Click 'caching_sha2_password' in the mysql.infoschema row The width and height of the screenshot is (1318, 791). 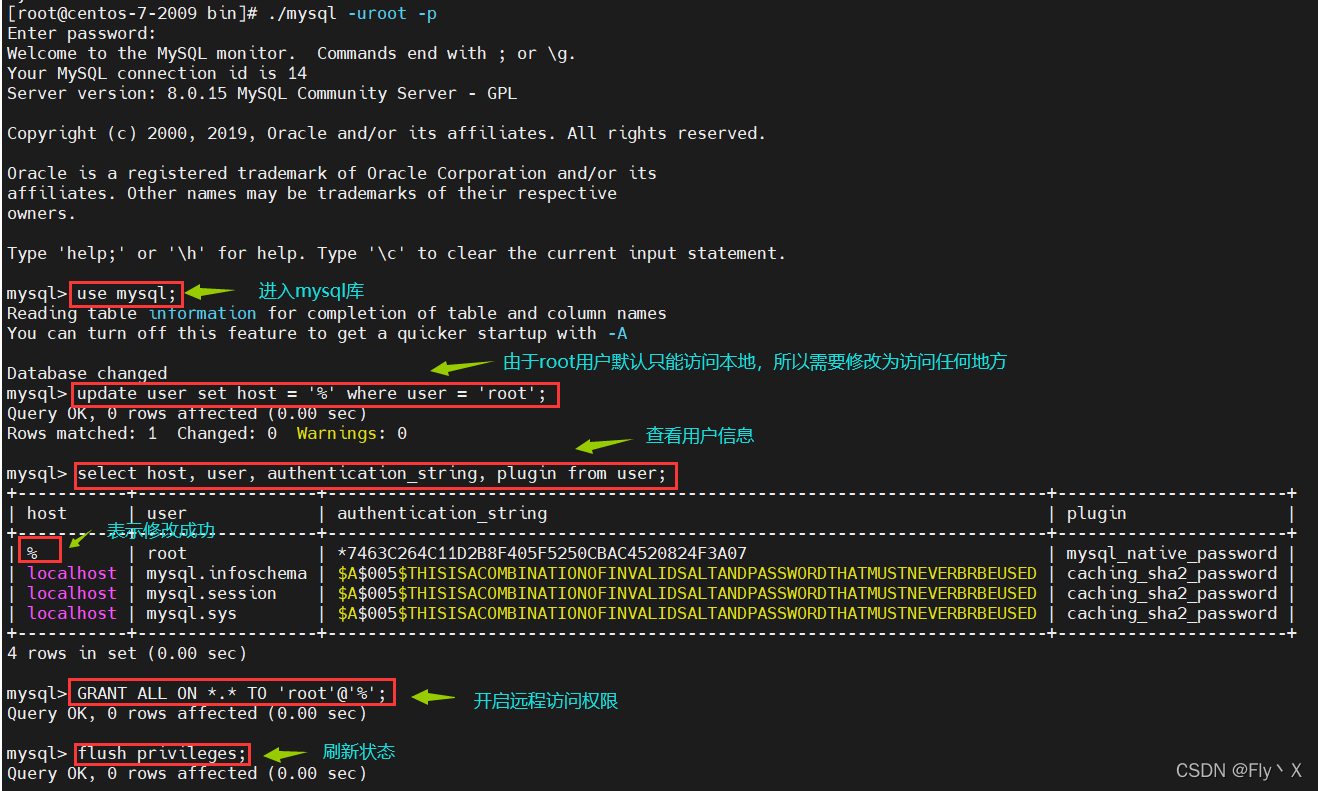point(1172,573)
